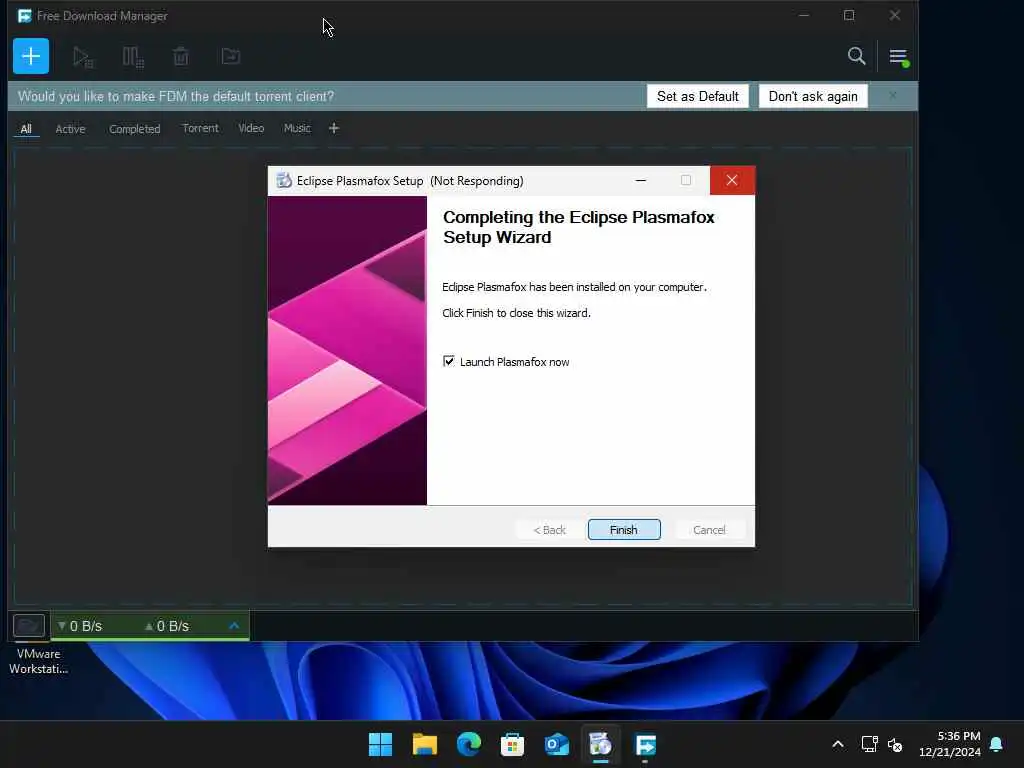The height and width of the screenshot is (768, 1024).
Task: Click the trash delete icon in FDM toolbar
Action: pos(181,57)
